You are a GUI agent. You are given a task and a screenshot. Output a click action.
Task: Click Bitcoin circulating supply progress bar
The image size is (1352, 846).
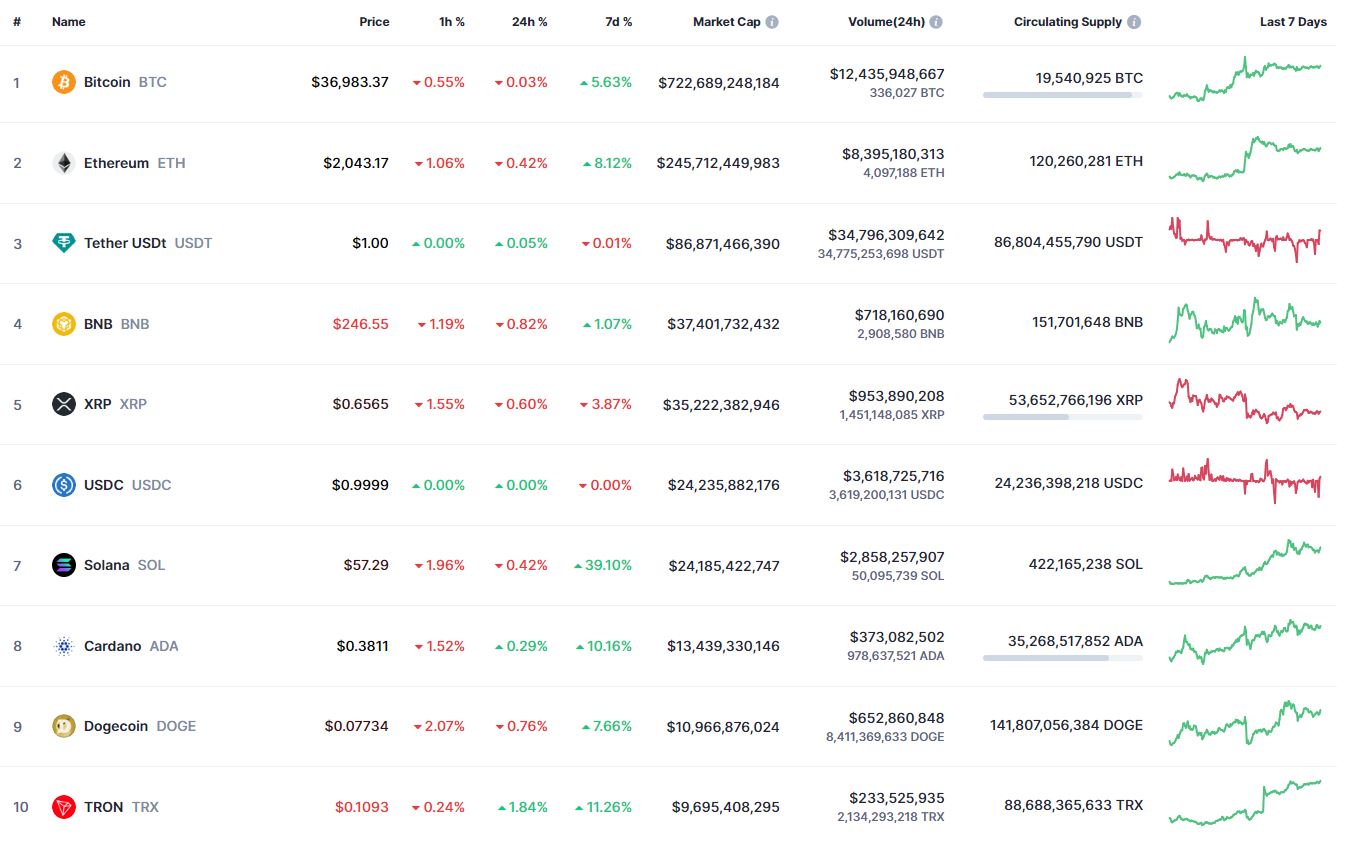(x=1063, y=95)
